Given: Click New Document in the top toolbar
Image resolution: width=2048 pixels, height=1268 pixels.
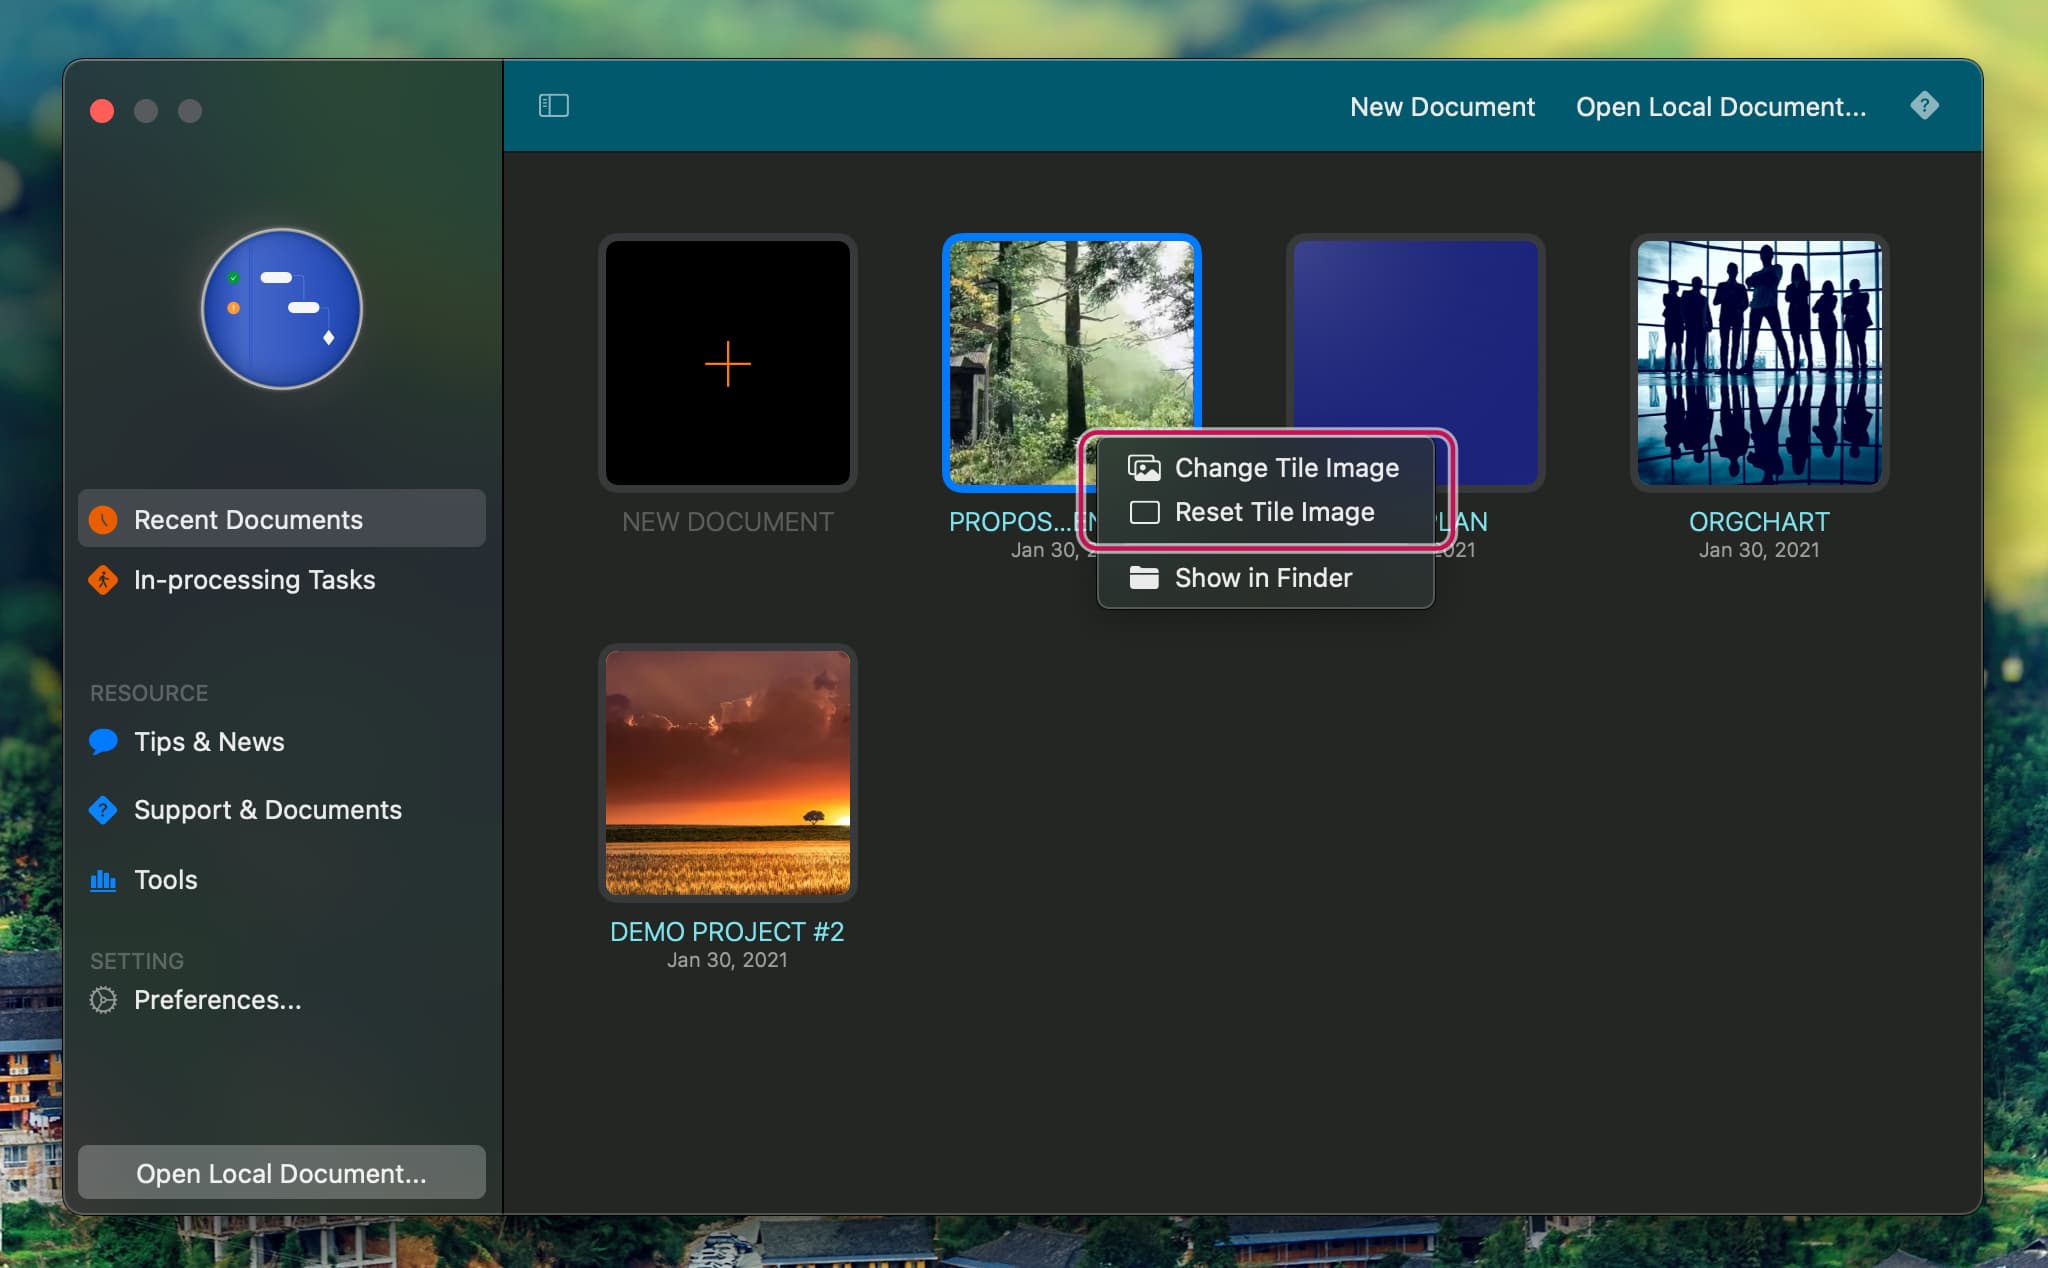Looking at the screenshot, I should (x=1441, y=107).
